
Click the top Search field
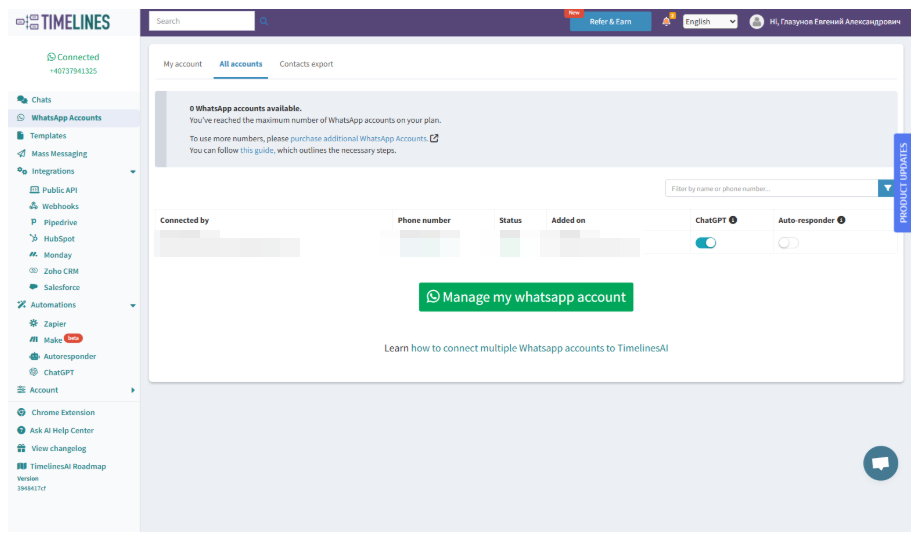click(x=202, y=21)
